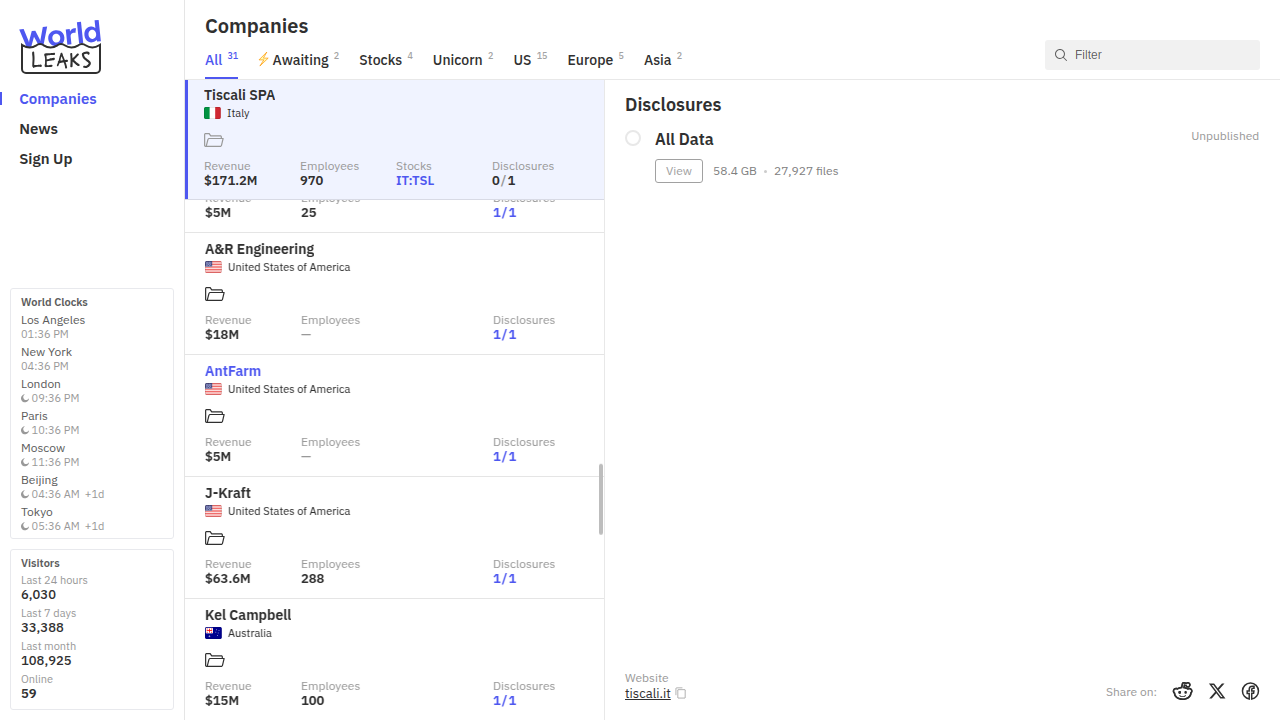The height and width of the screenshot is (720, 1280).
Task: Click the Disclosures heading
Action: click(673, 105)
